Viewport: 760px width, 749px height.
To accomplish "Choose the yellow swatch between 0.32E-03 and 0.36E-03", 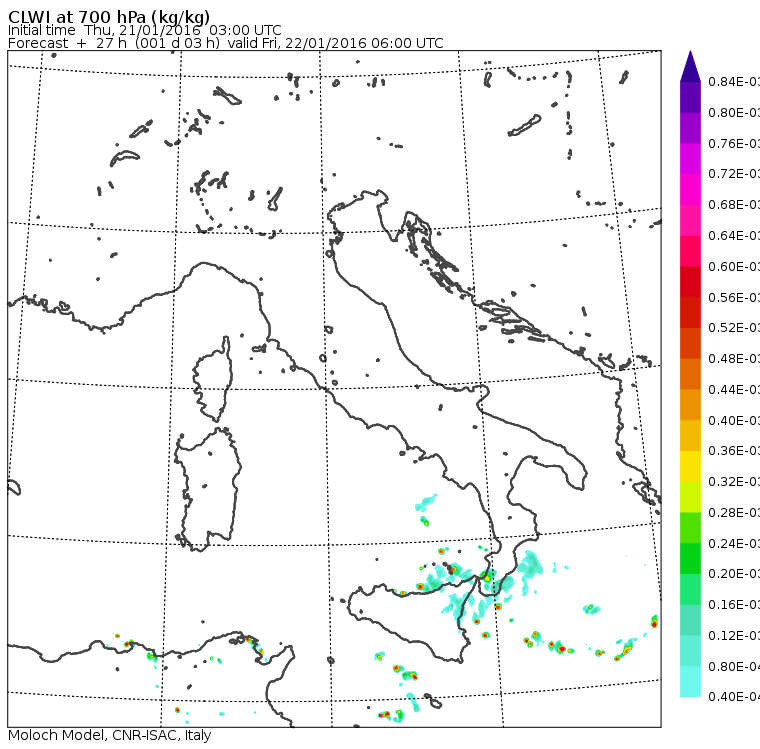I will pyautogui.click(x=690, y=466).
